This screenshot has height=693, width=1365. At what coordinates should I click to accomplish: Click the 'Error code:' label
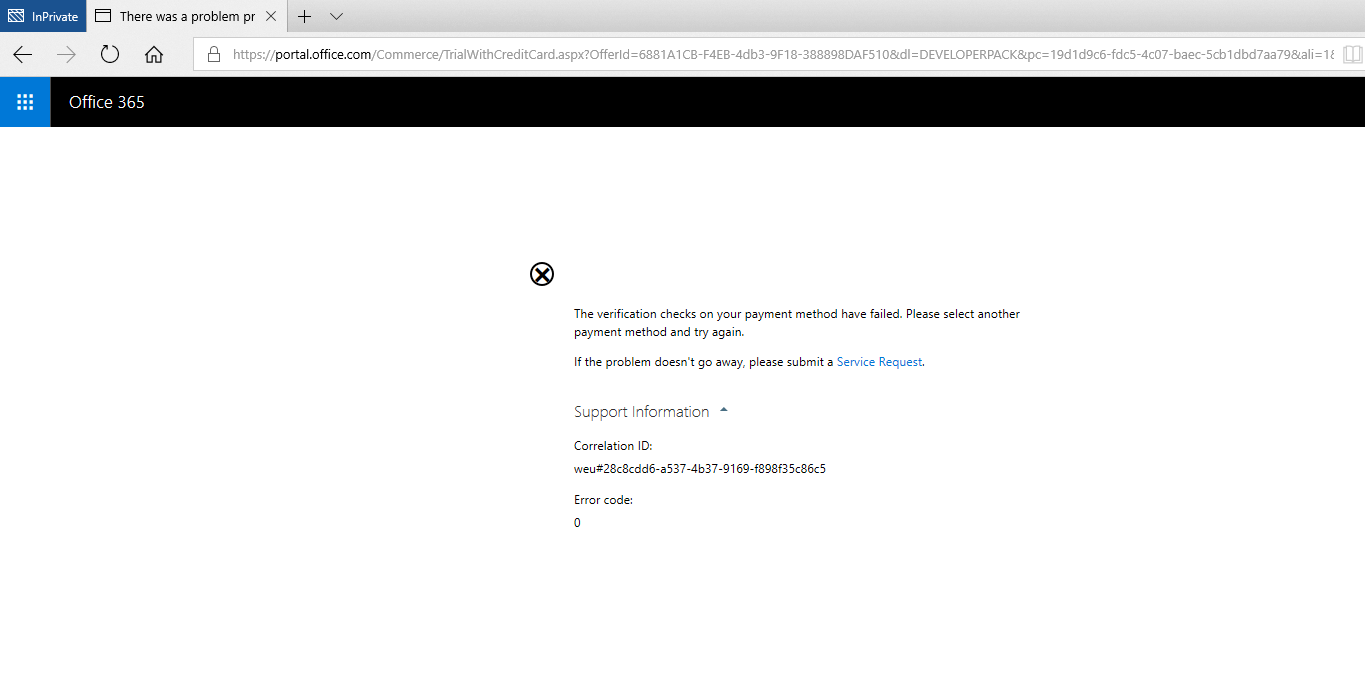click(x=603, y=500)
